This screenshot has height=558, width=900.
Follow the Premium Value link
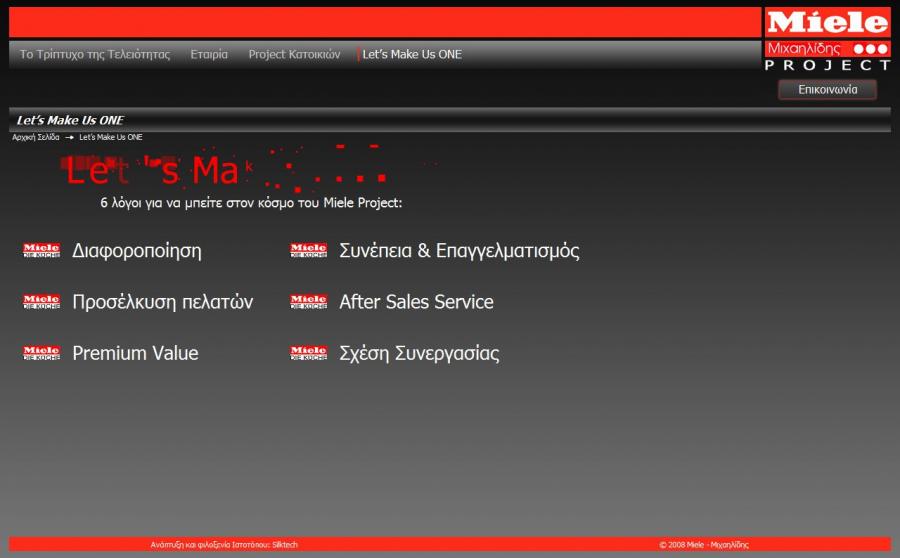[135, 353]
